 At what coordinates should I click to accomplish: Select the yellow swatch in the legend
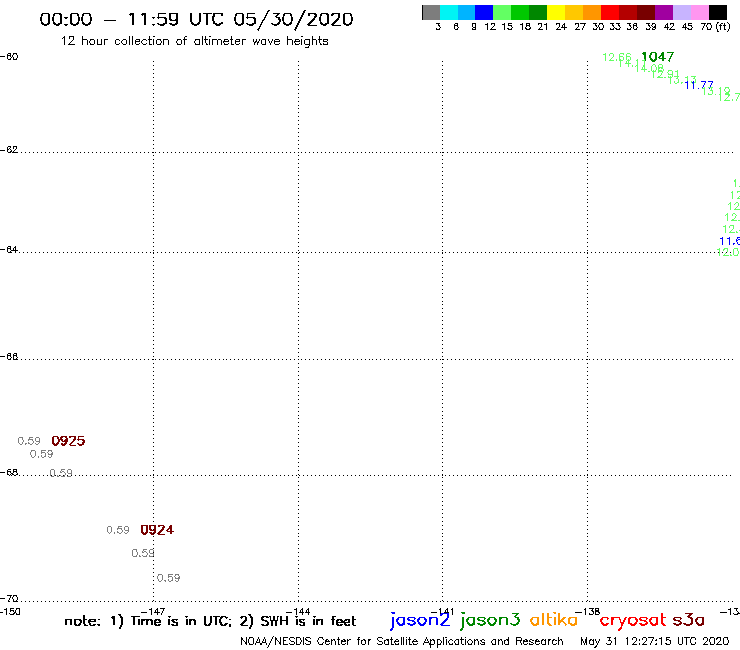(556, 12)
